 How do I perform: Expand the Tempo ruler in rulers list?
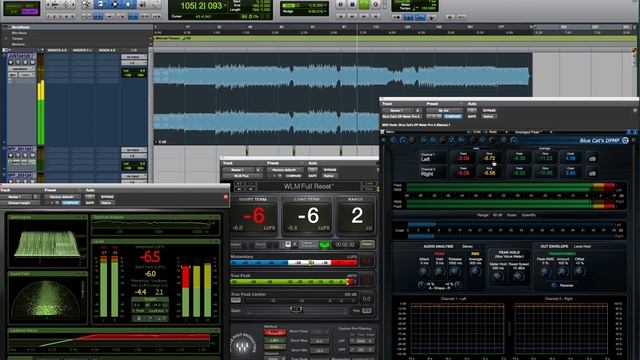[x=6, y=38]
